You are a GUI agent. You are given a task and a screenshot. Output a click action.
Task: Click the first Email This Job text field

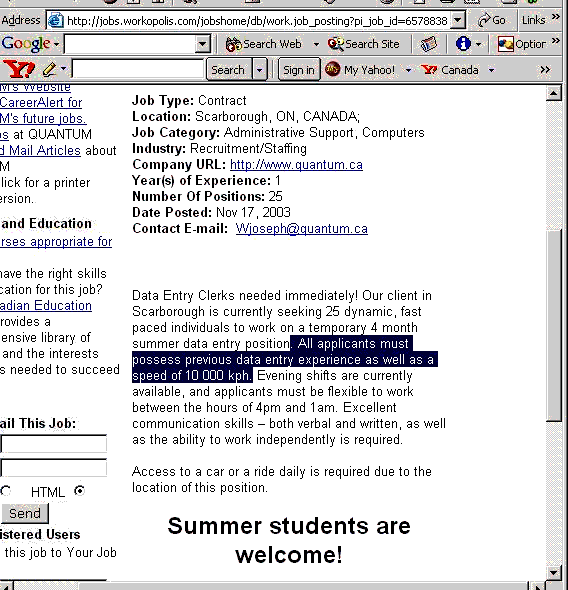pos(53,443)
